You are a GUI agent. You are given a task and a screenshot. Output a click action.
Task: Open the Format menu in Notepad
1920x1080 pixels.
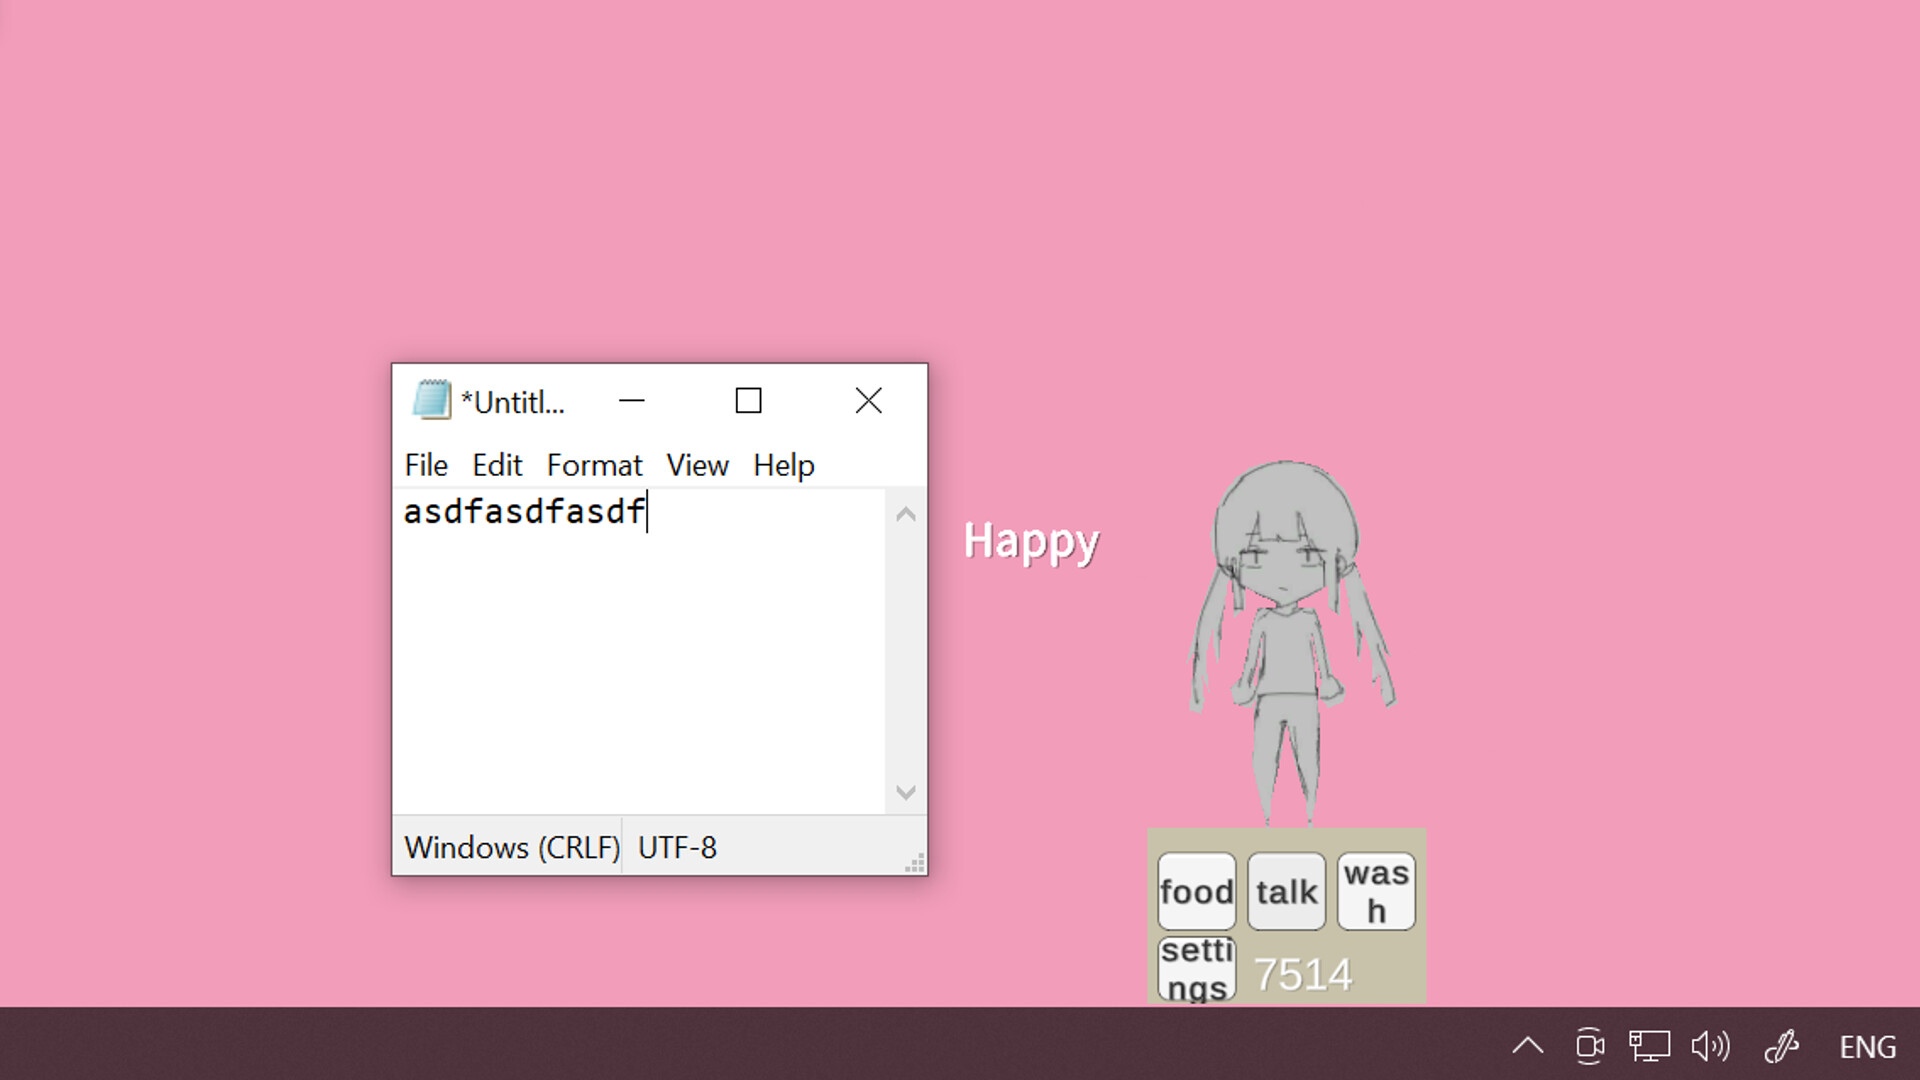point(595,465)
